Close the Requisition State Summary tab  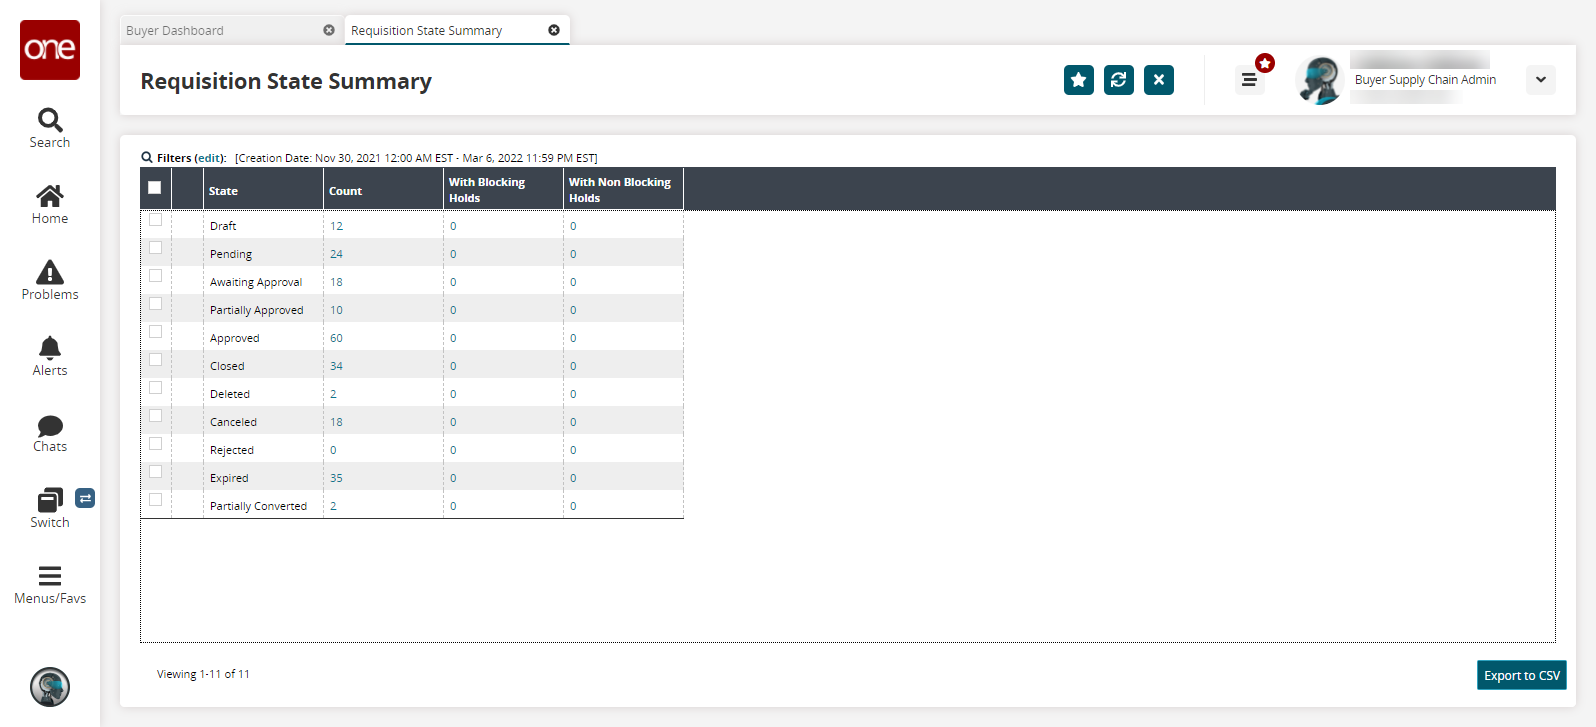coord(554,30)
